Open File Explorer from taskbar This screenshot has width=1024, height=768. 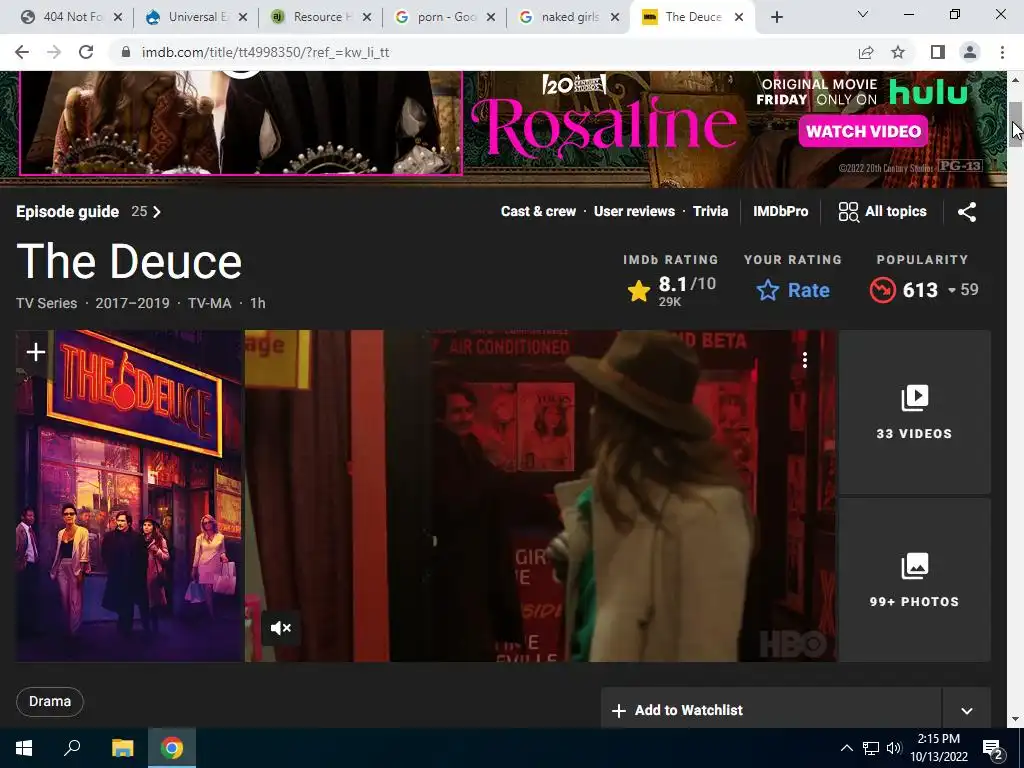point(122,748)
